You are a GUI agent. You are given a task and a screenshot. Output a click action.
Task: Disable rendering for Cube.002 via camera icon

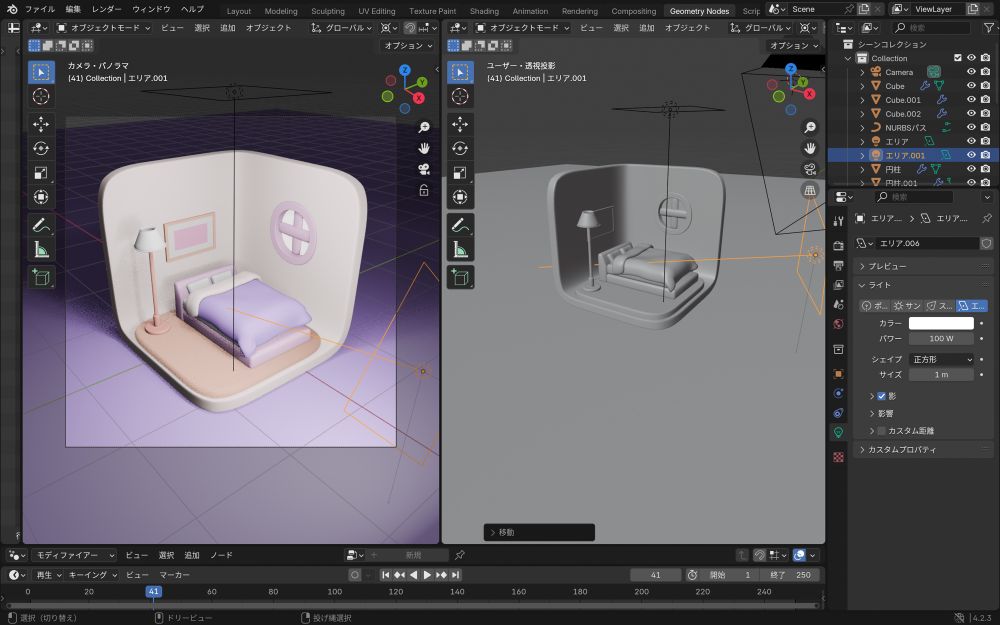point(985,114)
